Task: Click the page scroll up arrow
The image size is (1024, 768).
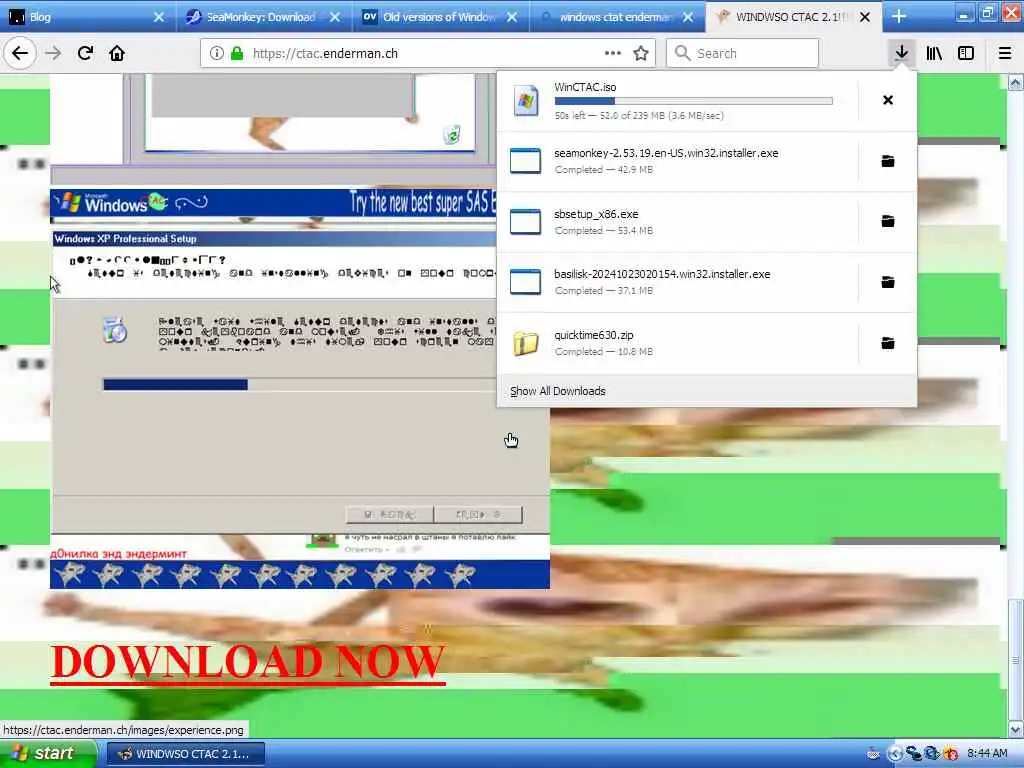Action: 1016,82
